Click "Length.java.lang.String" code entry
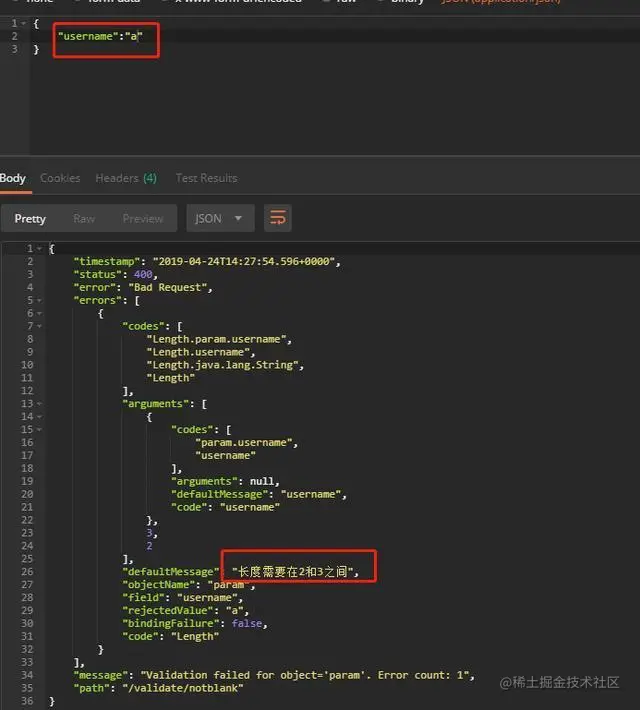The height and width of the screenshot is (710, 640). pos(222,365)
